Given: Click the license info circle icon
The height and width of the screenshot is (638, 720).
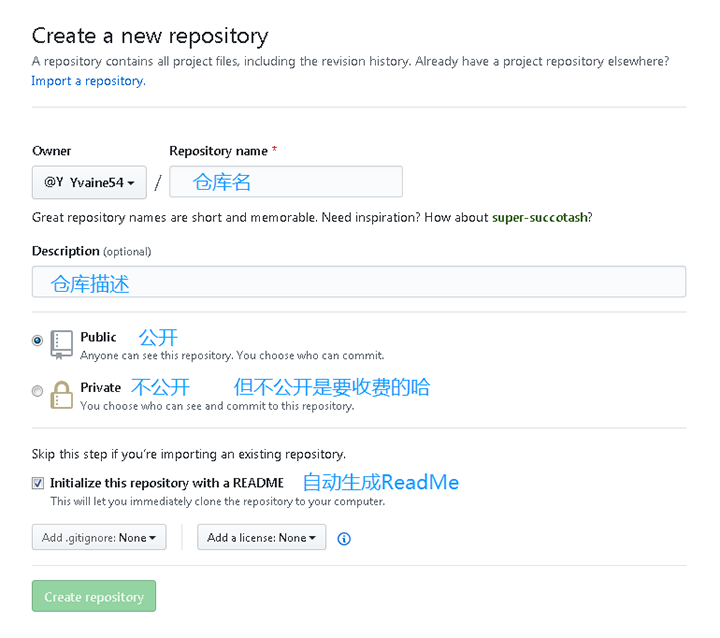Looking at the screenshot, I should tap(343, 538).
